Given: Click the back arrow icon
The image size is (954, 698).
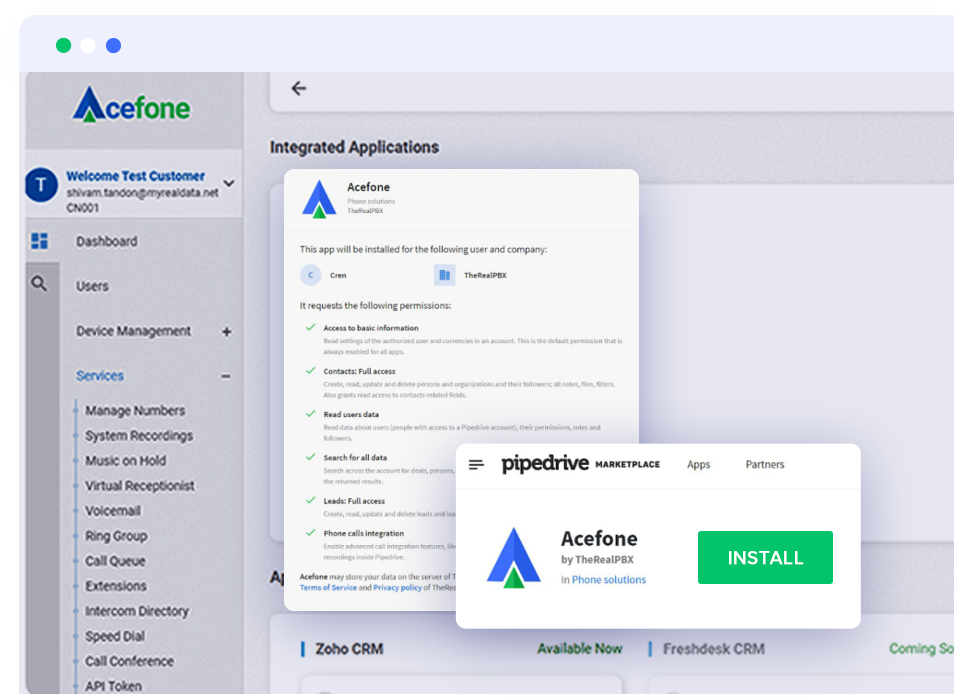Looking at the screenshot, I should (x=299, y=88).
